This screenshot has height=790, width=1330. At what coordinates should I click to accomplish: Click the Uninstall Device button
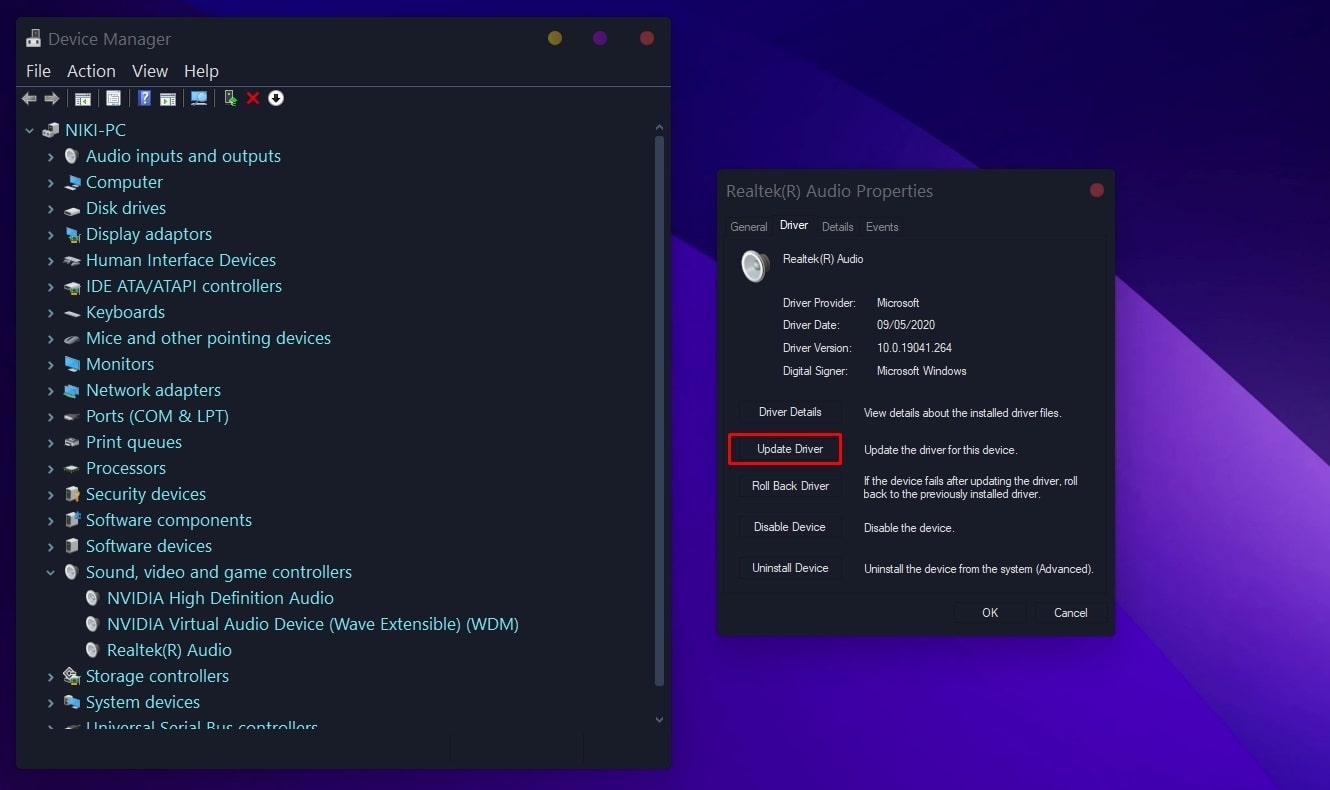[x=790, y=568]
